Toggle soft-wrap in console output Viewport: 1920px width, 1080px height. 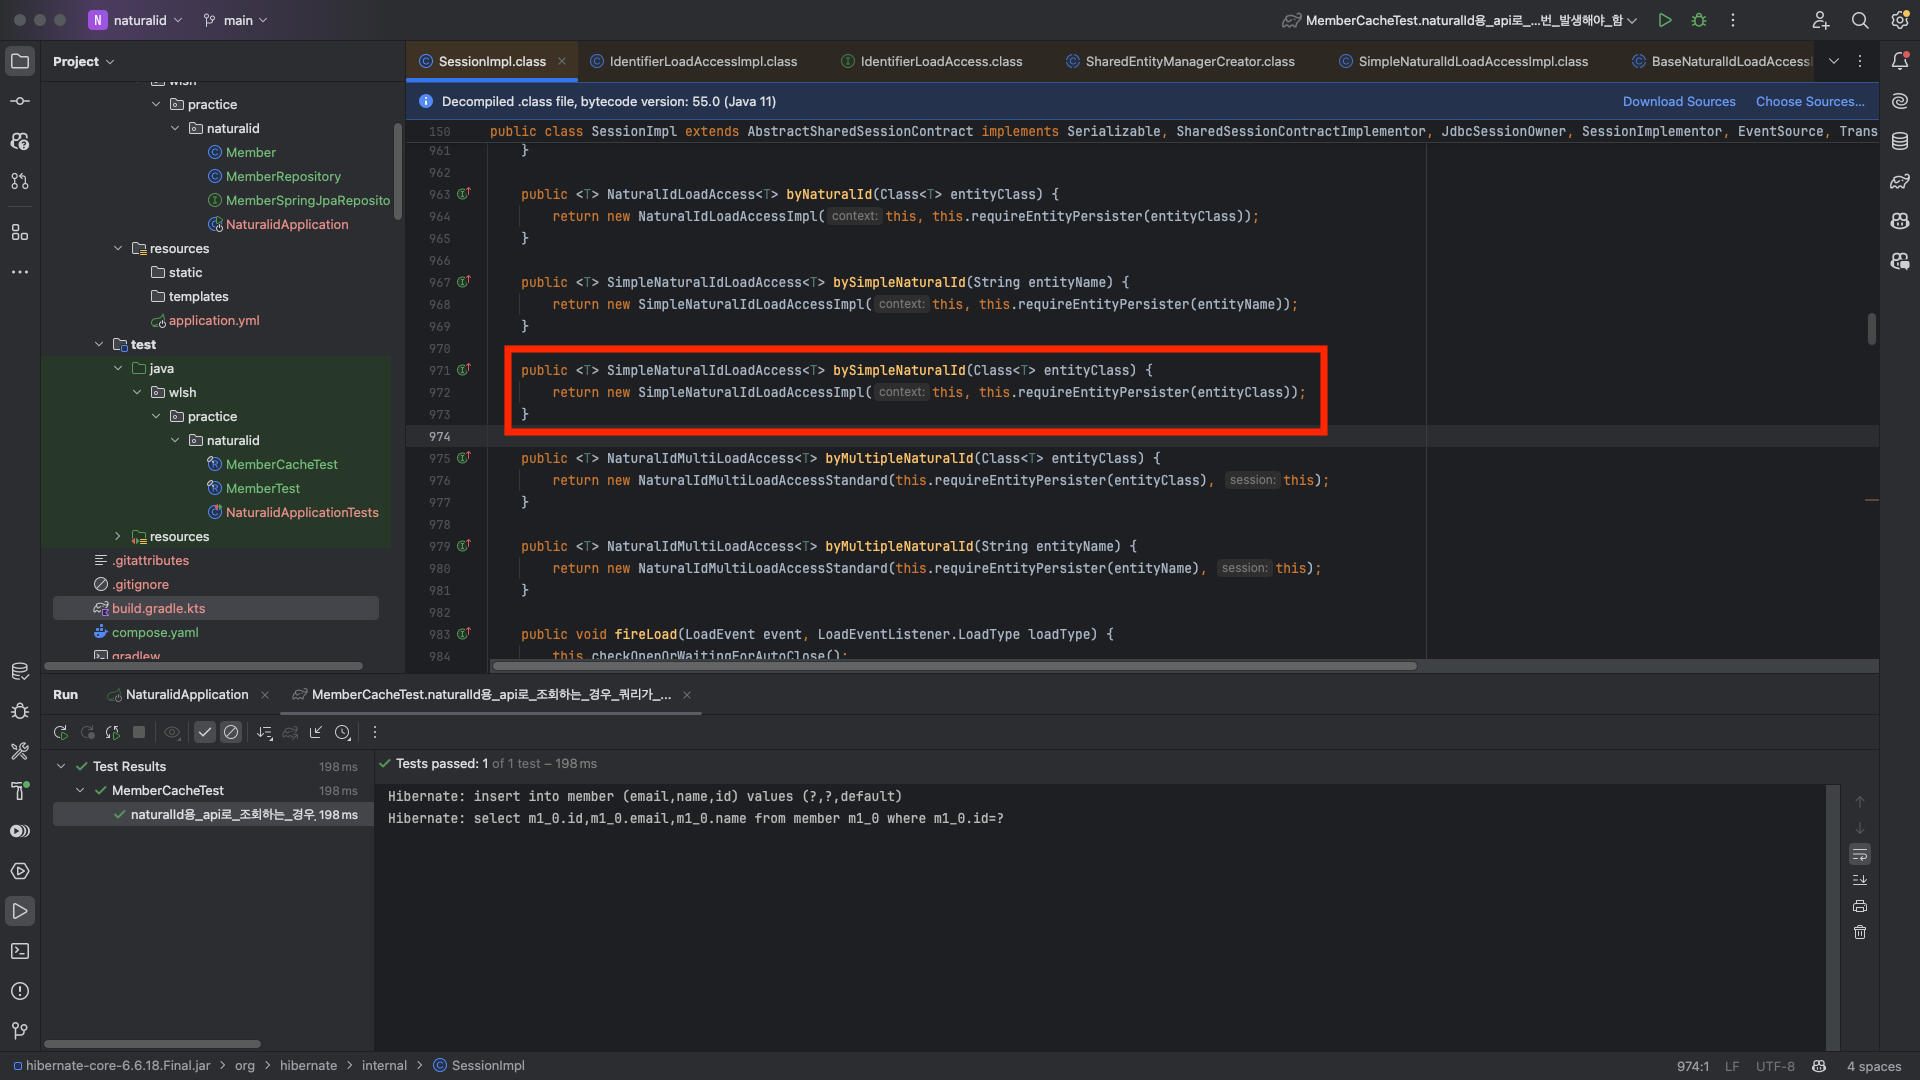[x=1860, y=855]
